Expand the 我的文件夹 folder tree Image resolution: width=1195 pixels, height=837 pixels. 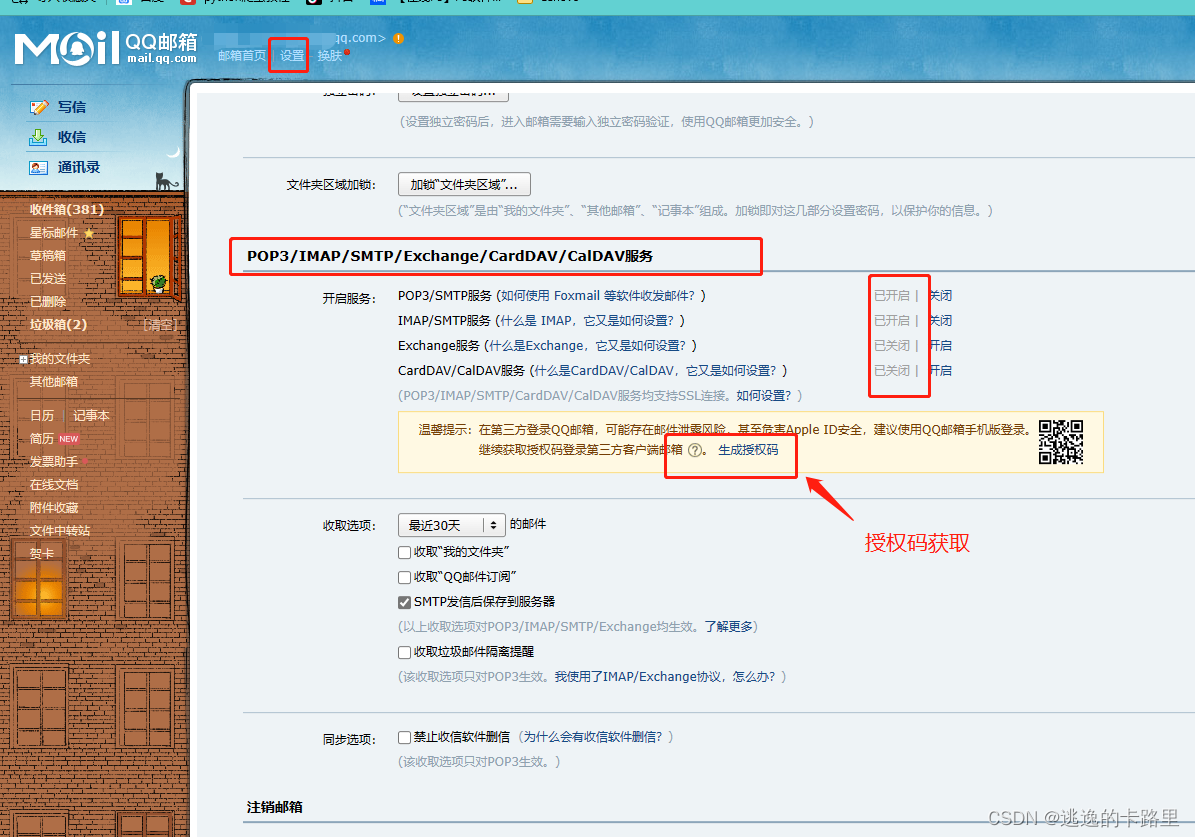point(24,359)
